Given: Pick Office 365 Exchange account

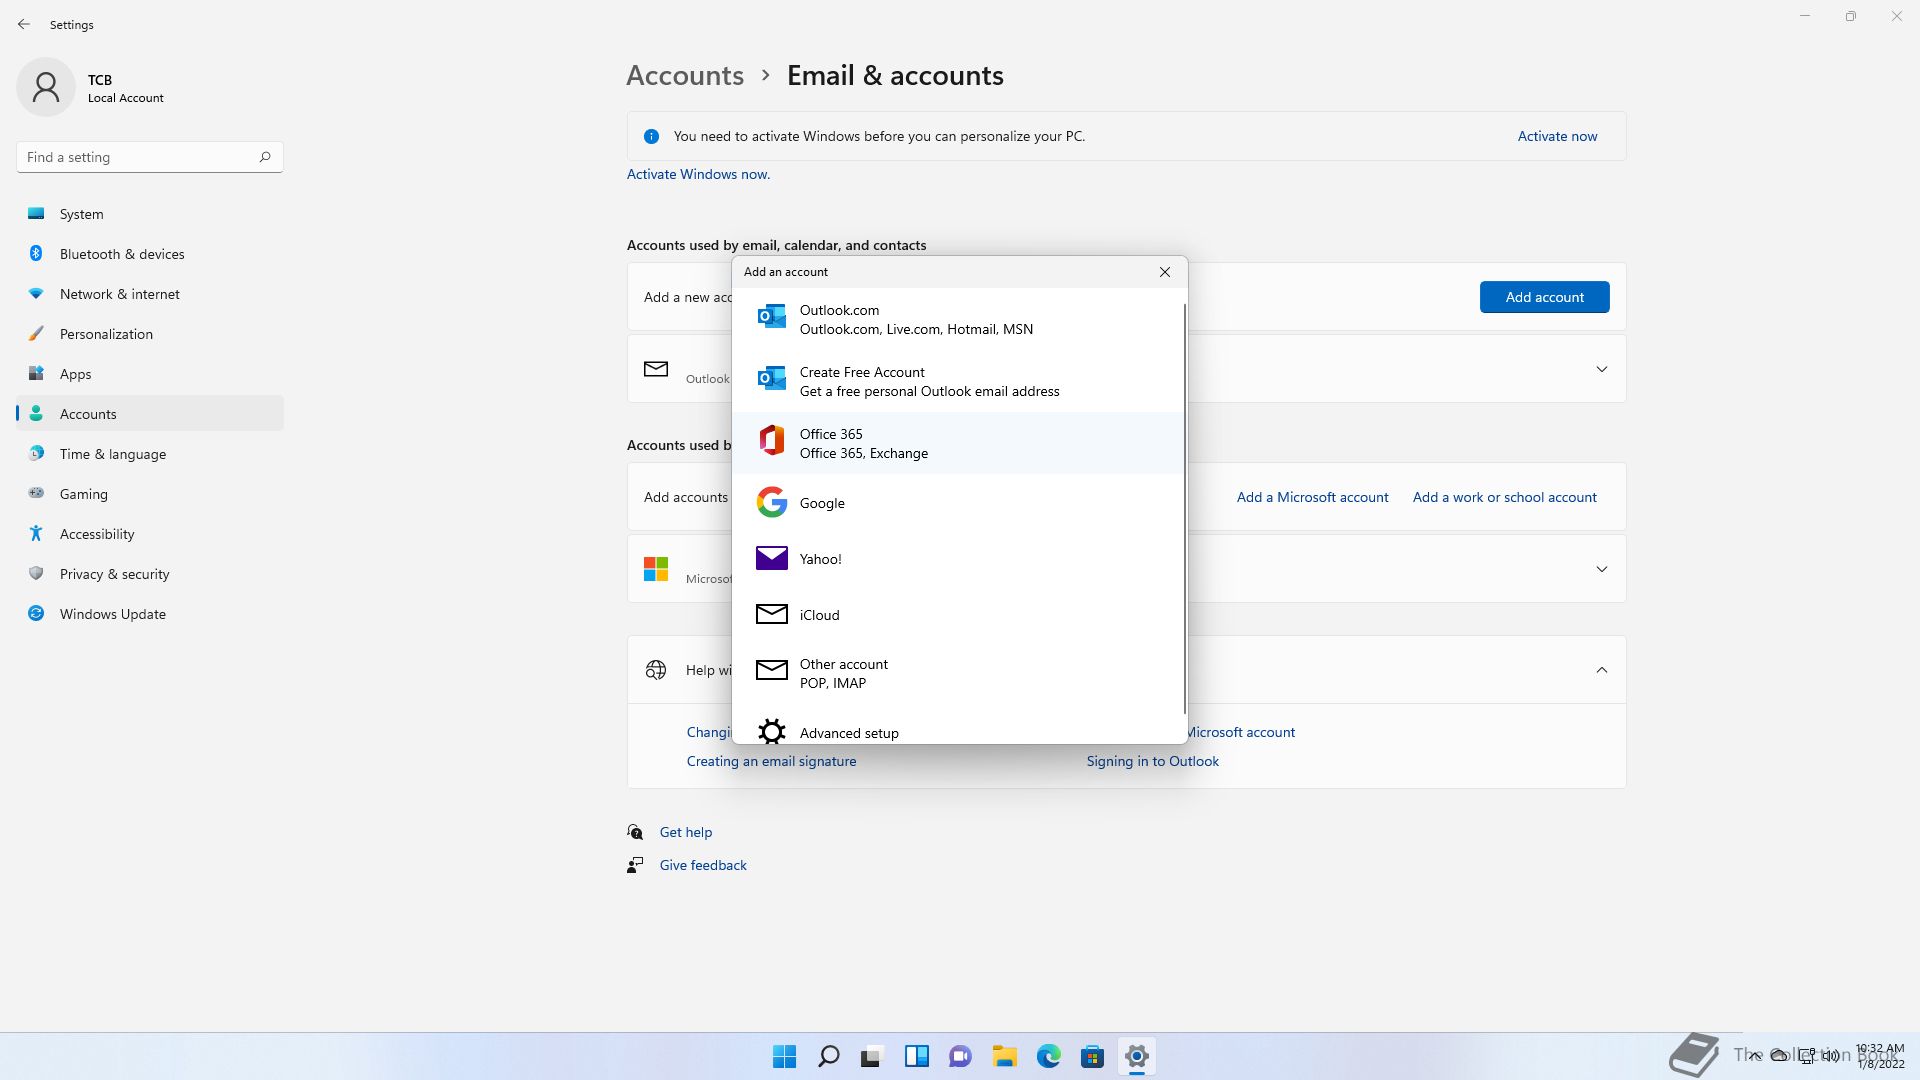Looking at the screenshot, I should 958,443.
